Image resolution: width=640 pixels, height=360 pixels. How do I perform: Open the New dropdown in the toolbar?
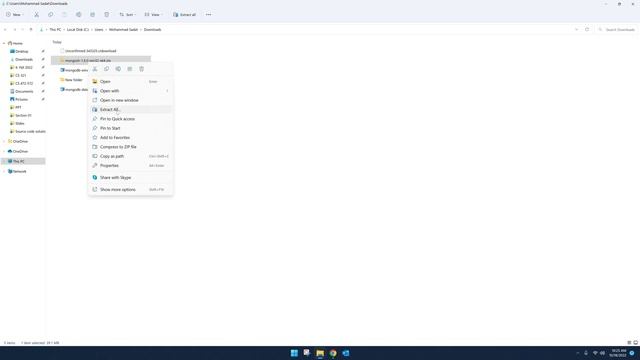15,15
